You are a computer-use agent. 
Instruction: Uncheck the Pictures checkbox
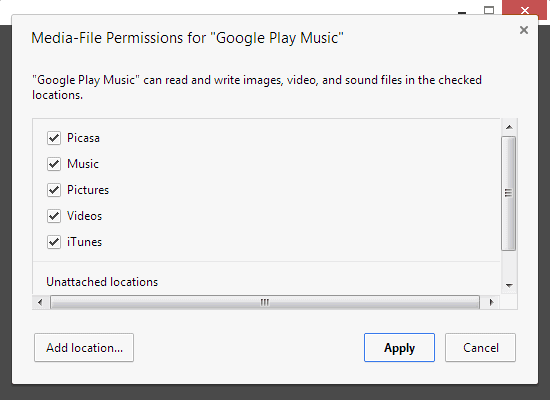pos(54,190)
